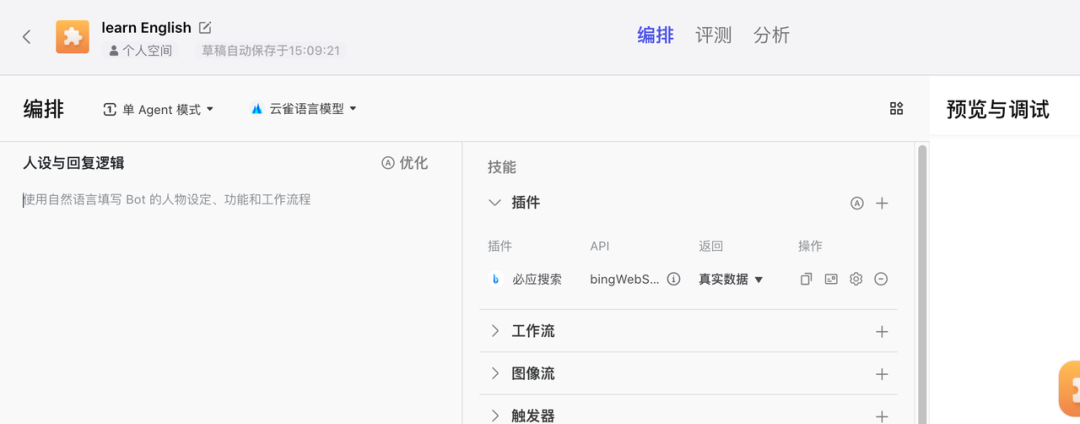Click the orange bot avatar icon
This screenshot has width=1080, height=424.
click(x=72, y=36)
